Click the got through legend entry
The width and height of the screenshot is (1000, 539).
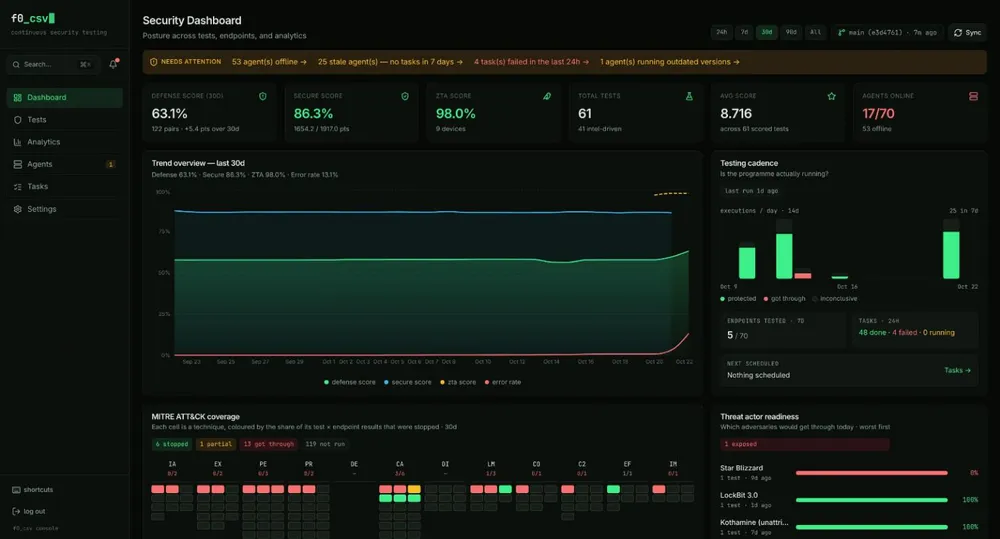[x=784, y=299]
